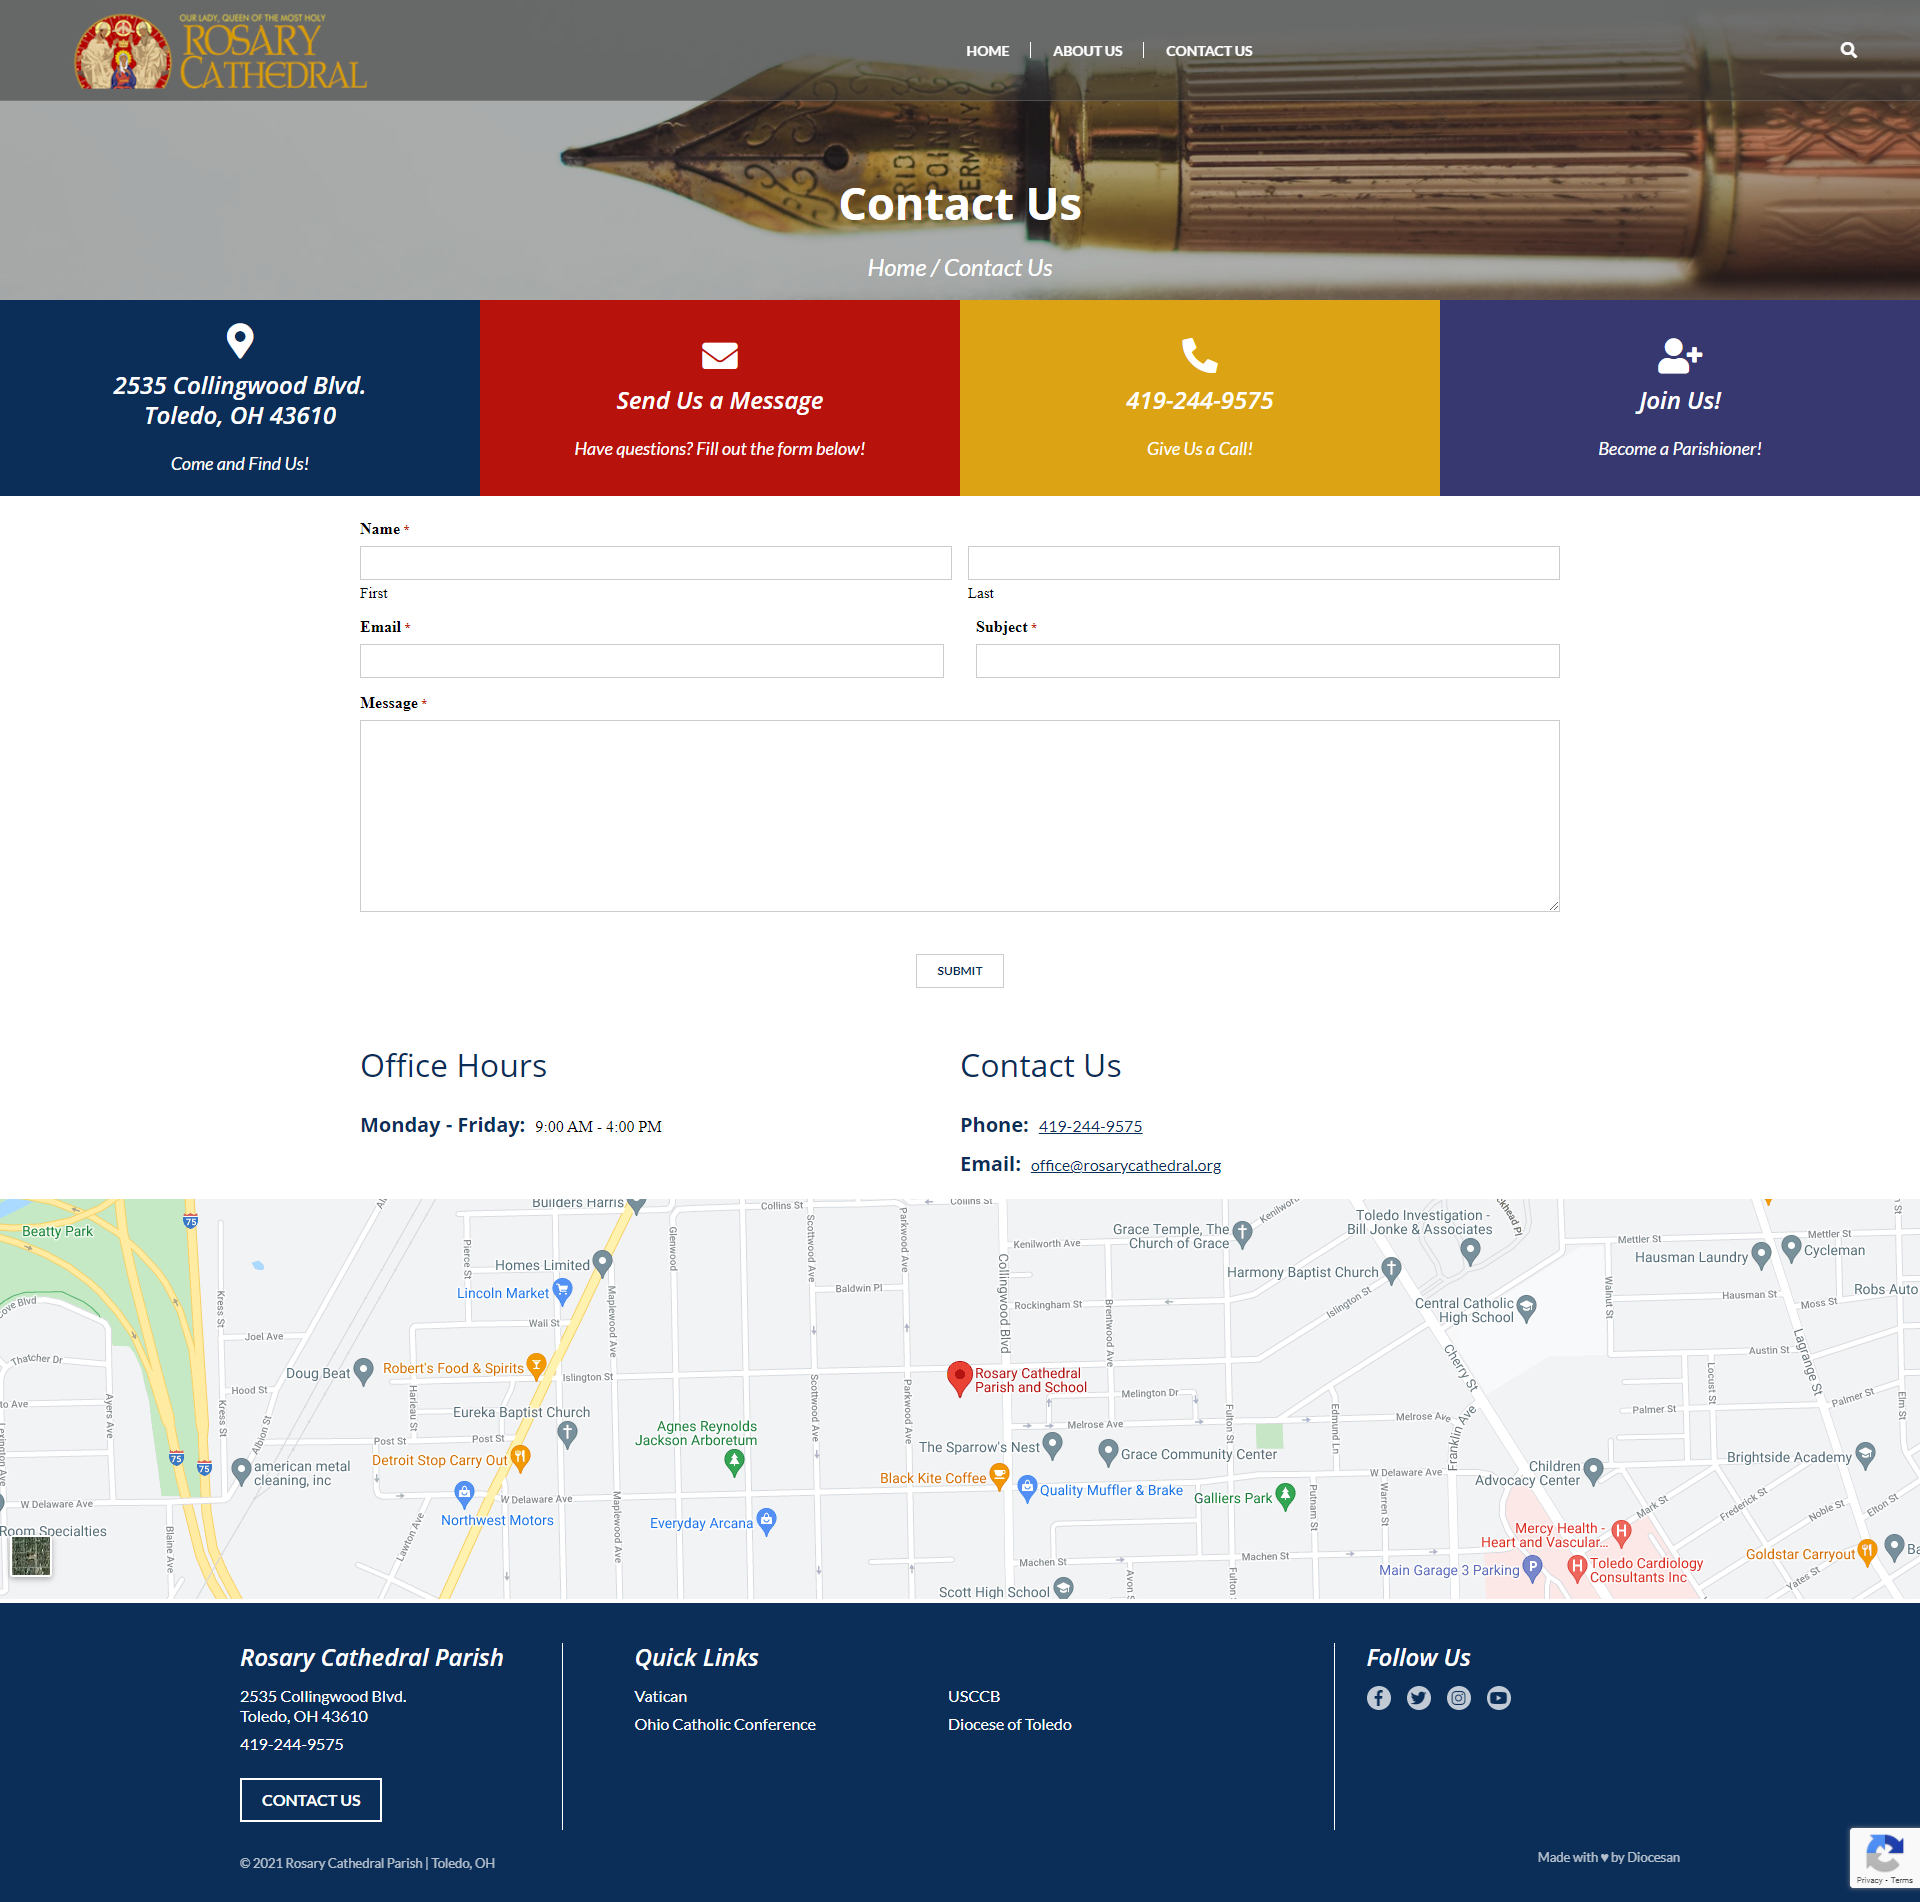
Task: Click the footer Contact Us button
Action: coord(310,1800)
